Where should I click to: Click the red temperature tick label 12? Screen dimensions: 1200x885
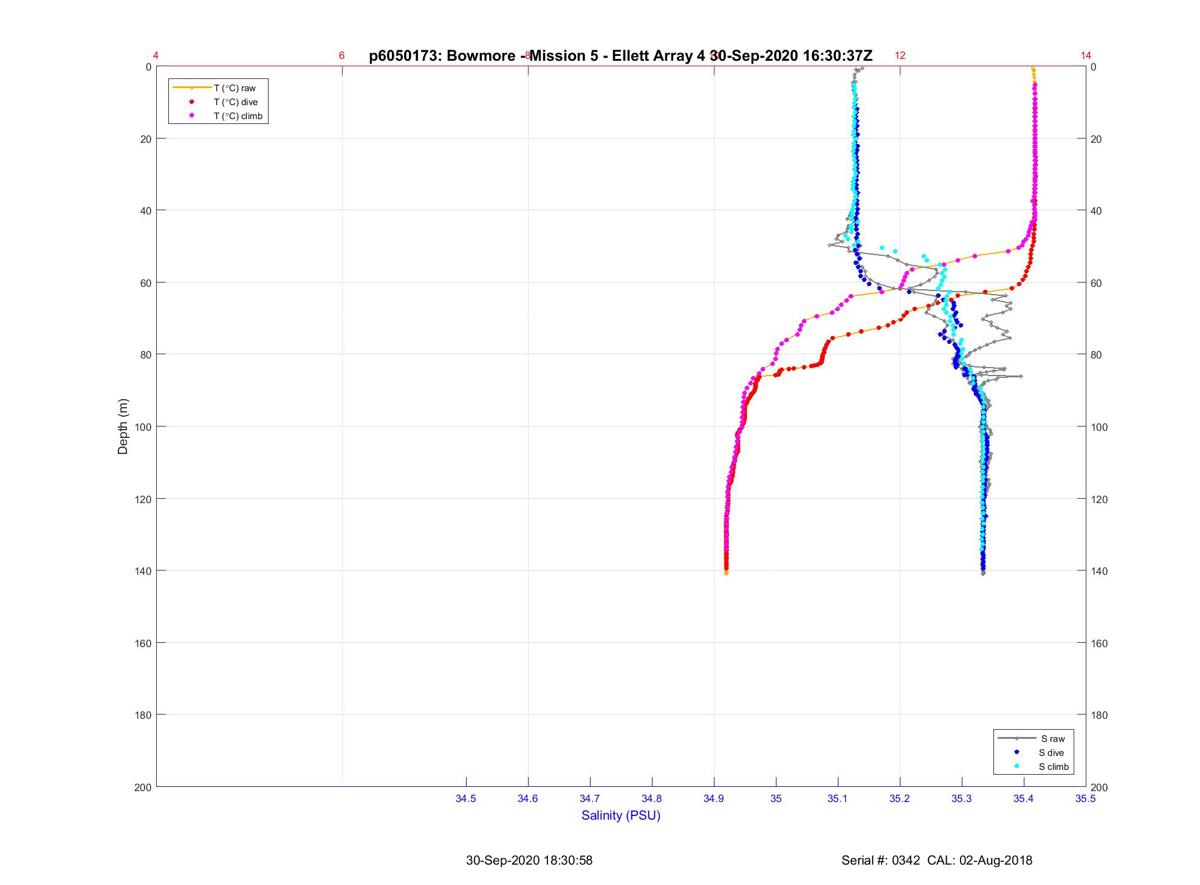tap(900, 56)
